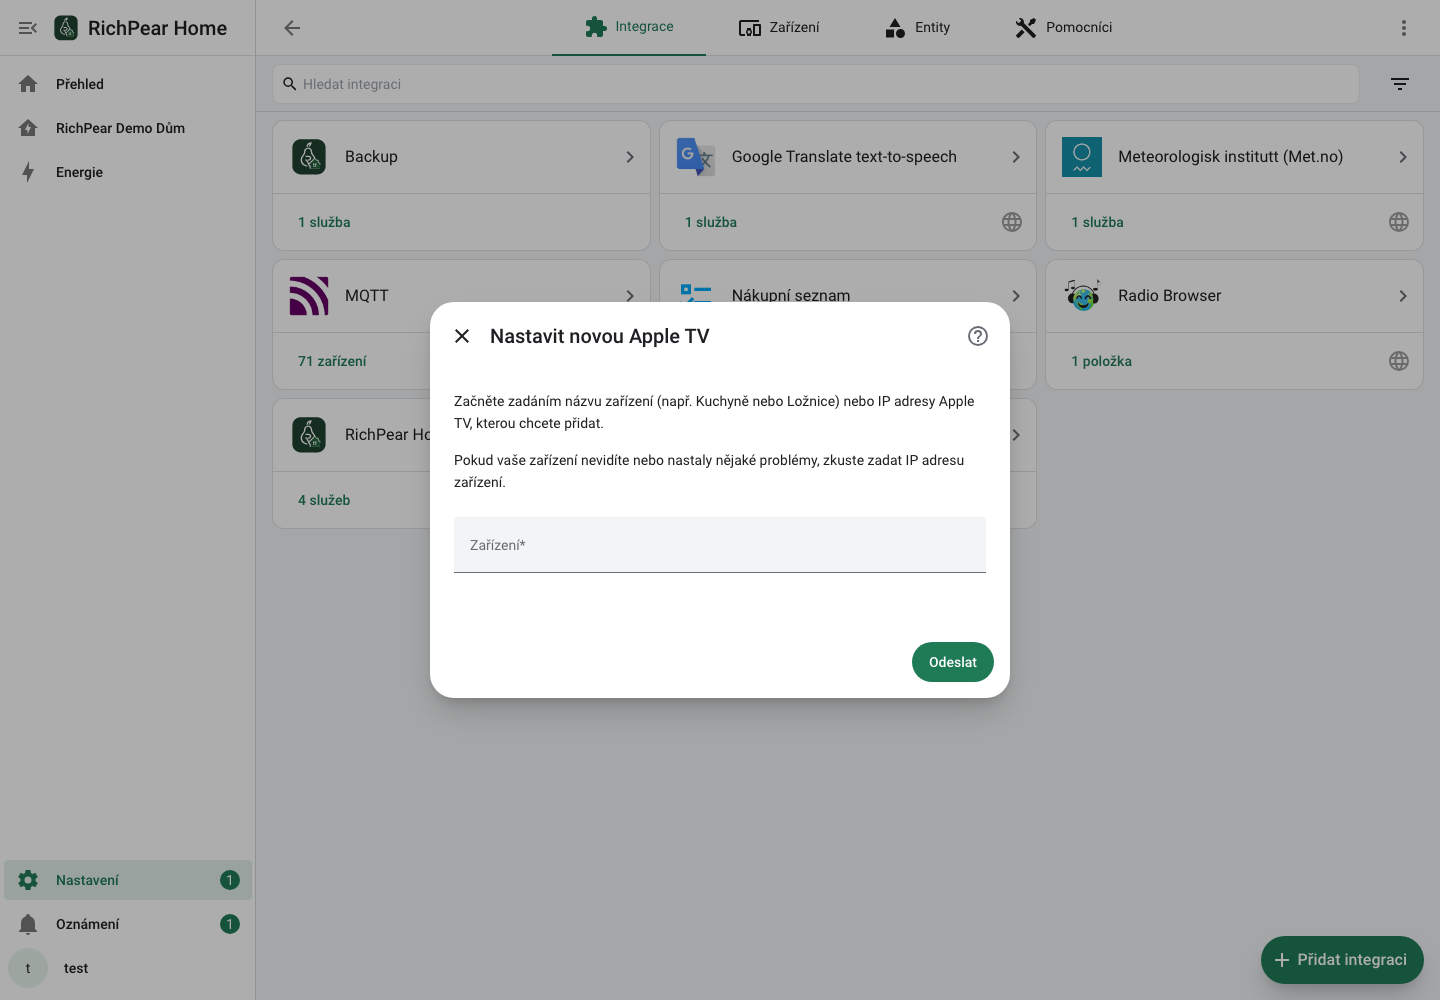1440x1000 pixels.
Task: Go back using the arrow icon
Action: tap(292, 28)
